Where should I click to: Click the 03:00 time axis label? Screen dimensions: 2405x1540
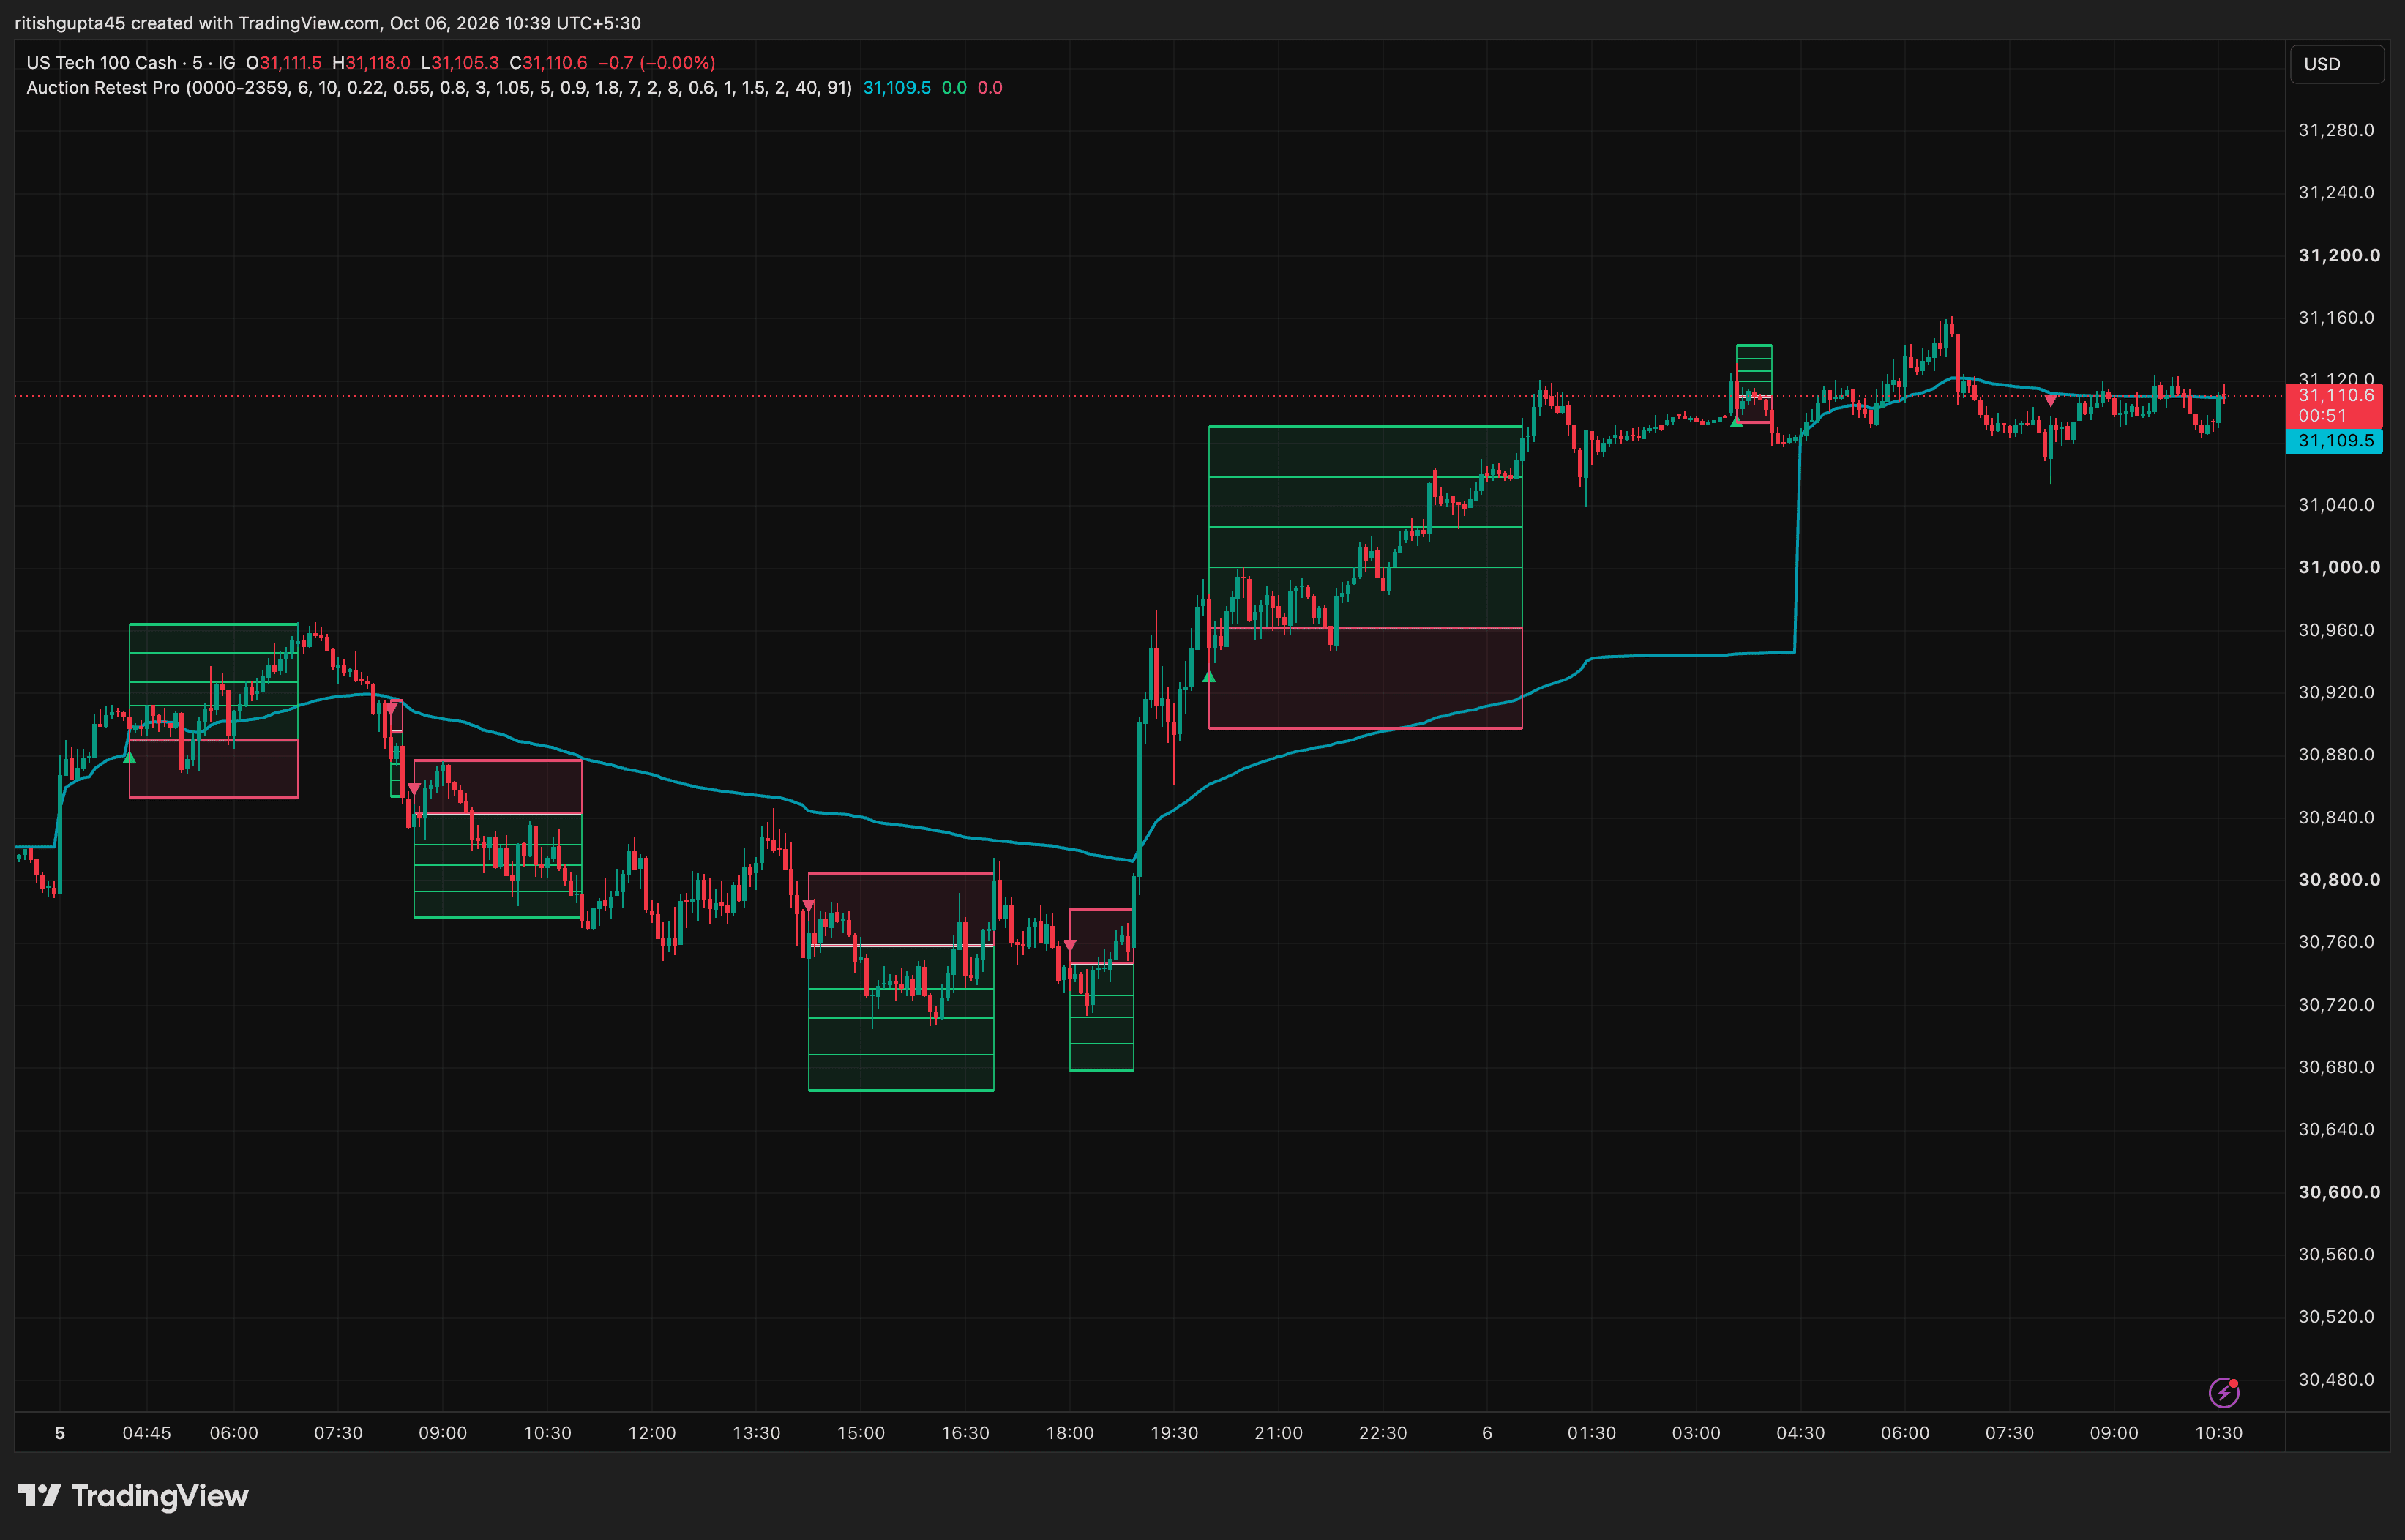[1696, 1433]
